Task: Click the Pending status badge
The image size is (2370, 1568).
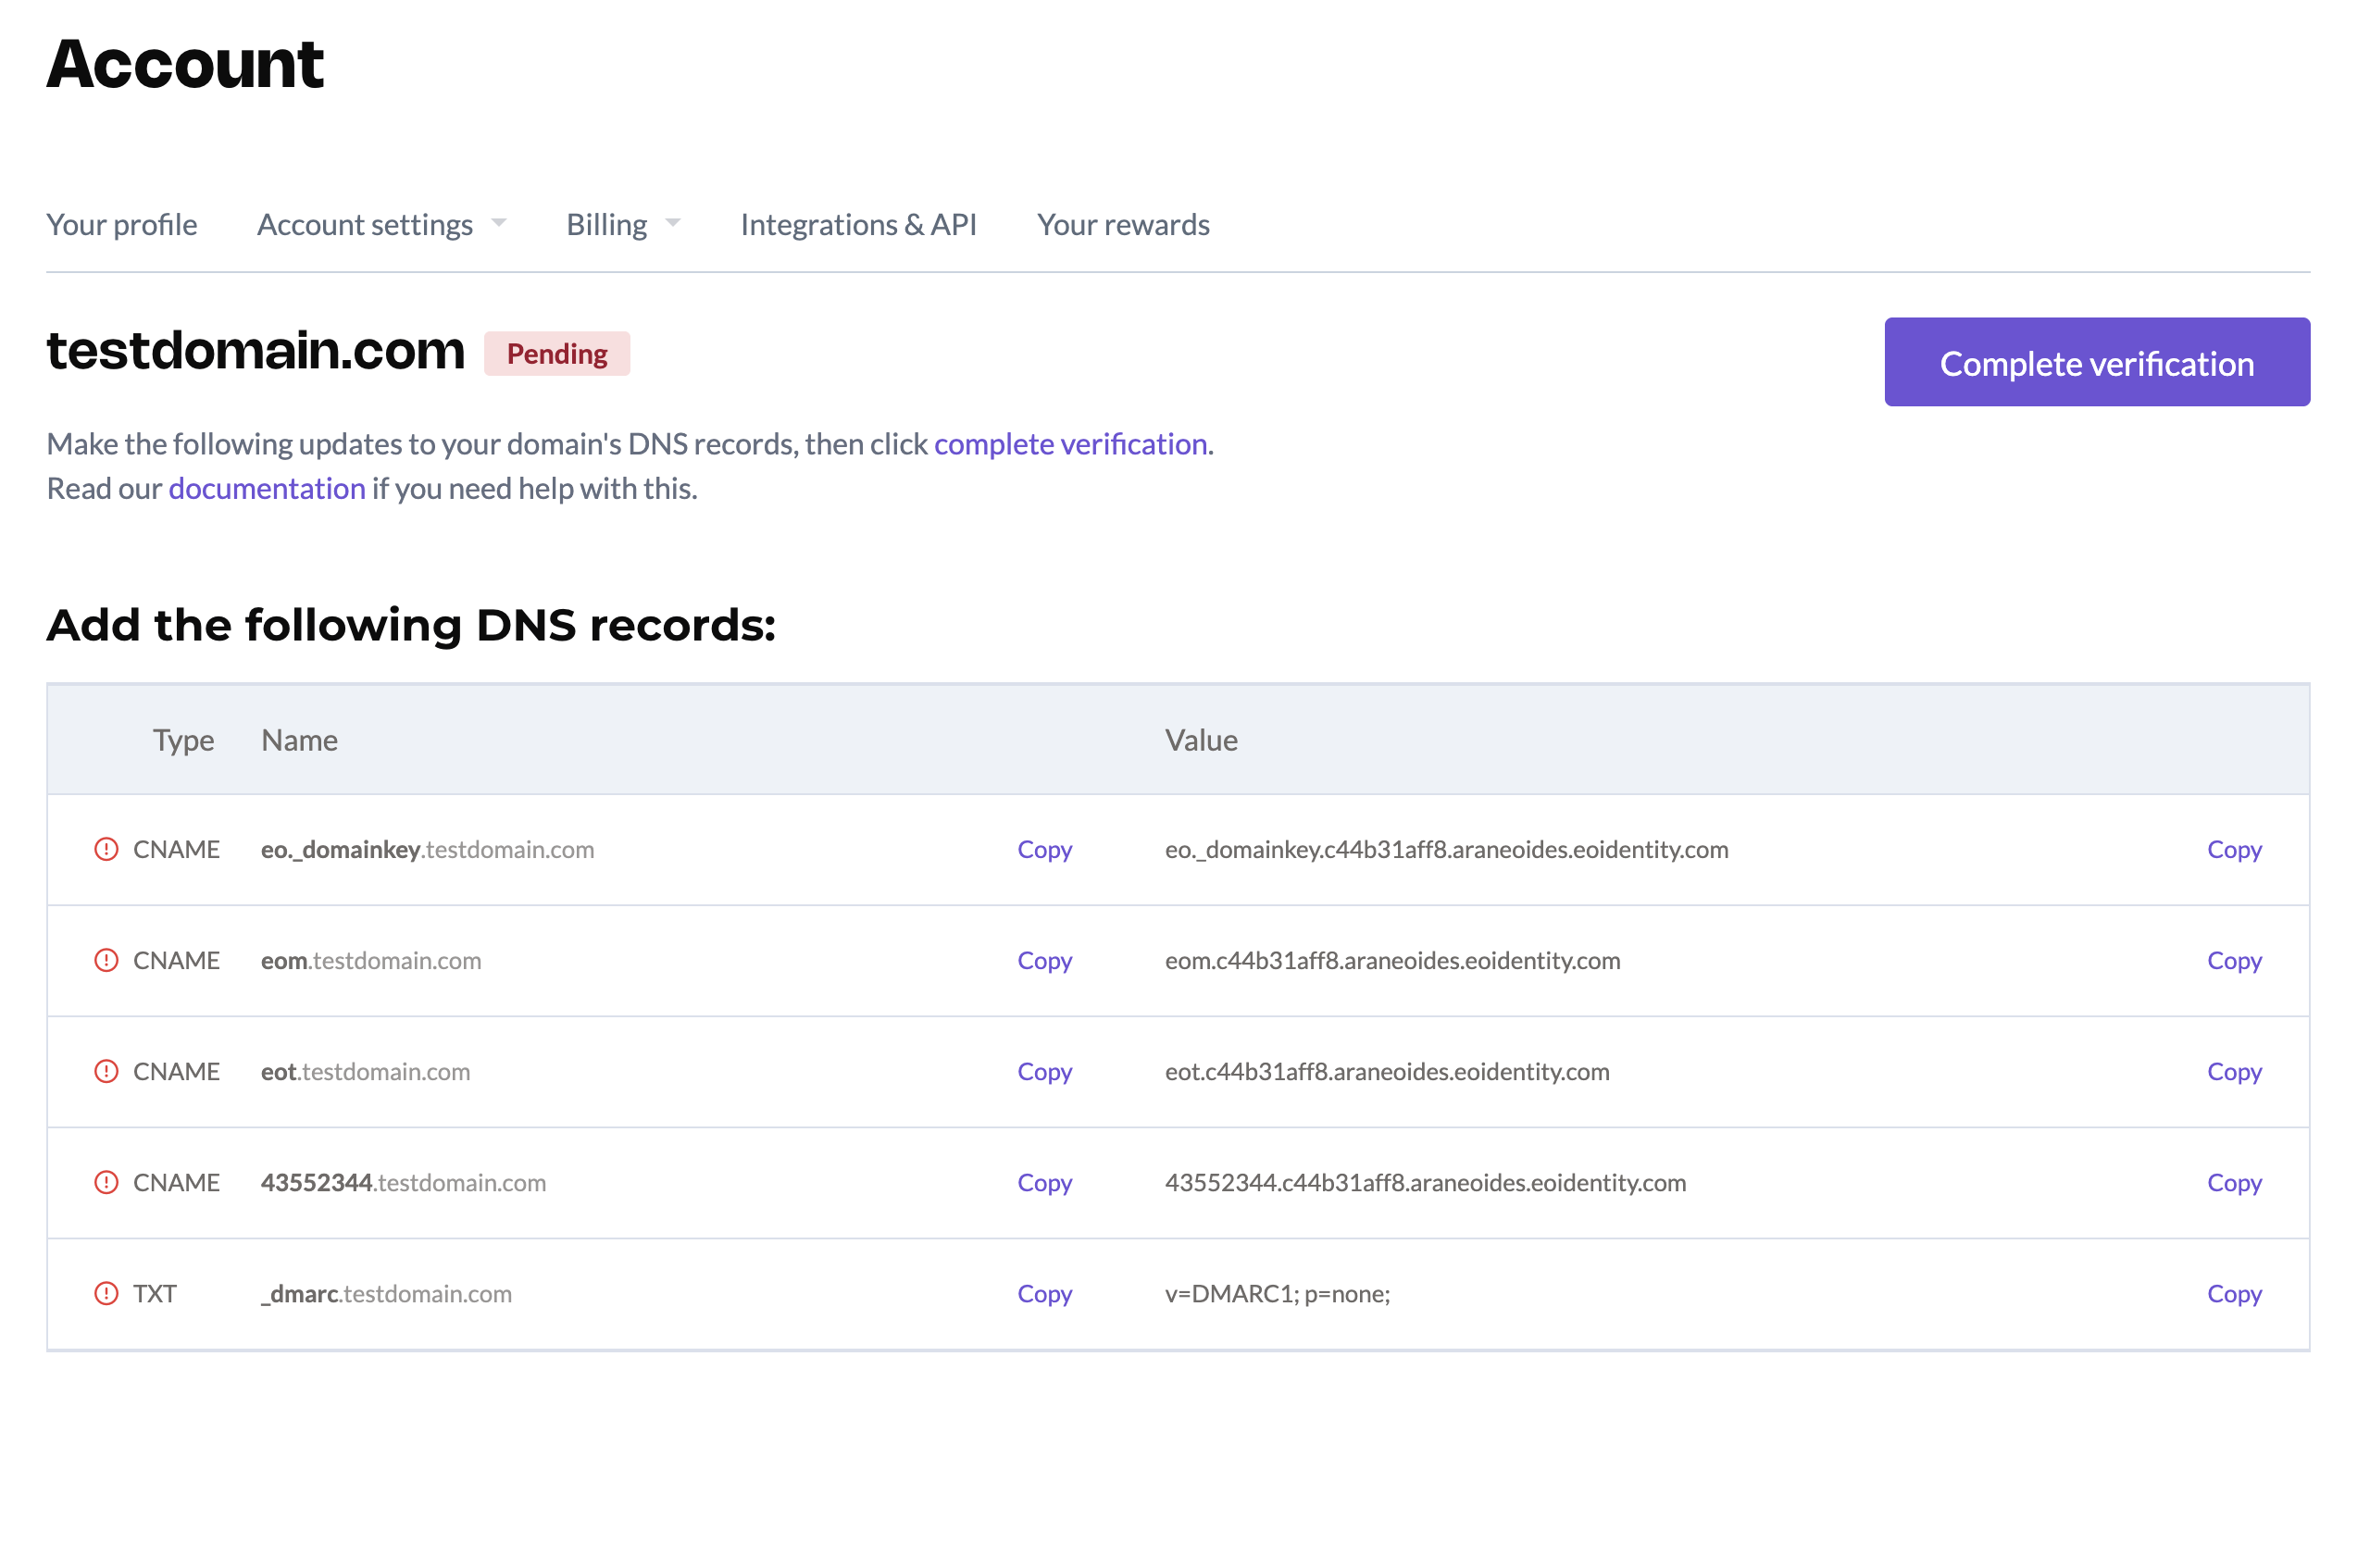Action: click(557, 354)
